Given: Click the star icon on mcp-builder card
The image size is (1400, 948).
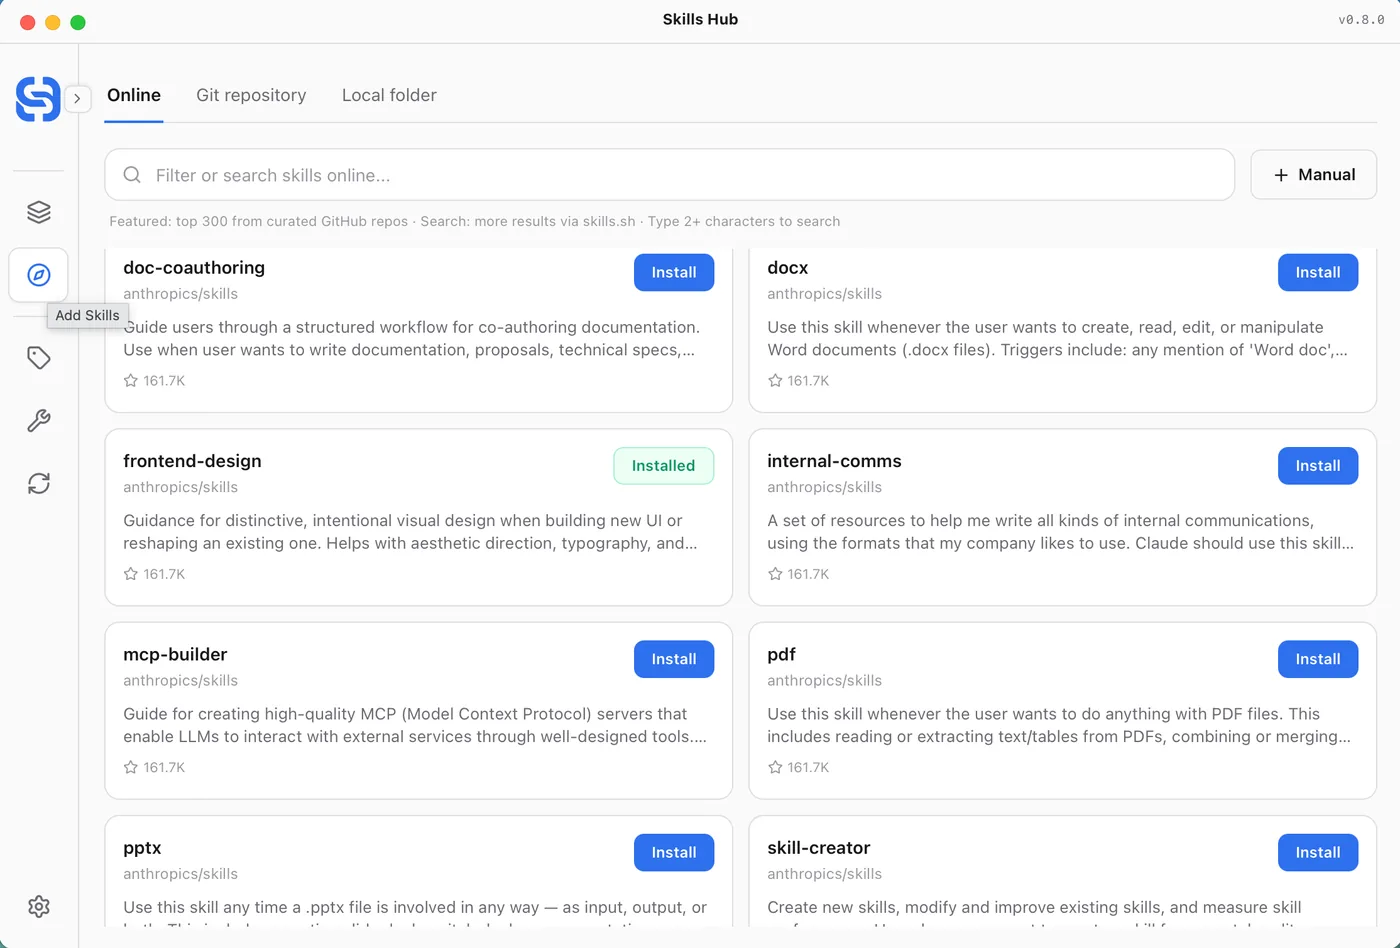Looking at the screenshot, I should point(131,767).
